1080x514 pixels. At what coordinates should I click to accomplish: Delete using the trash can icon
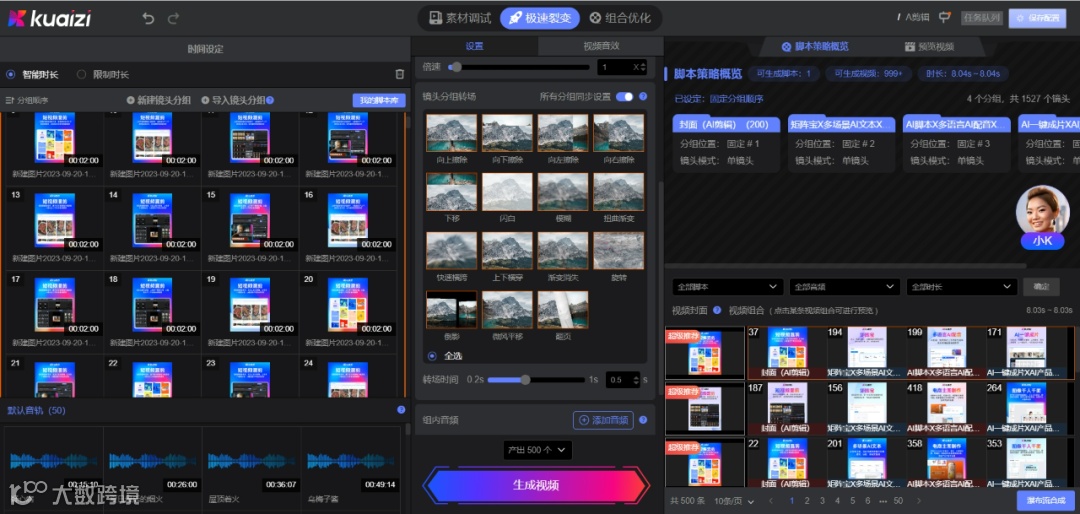[399, 74]
